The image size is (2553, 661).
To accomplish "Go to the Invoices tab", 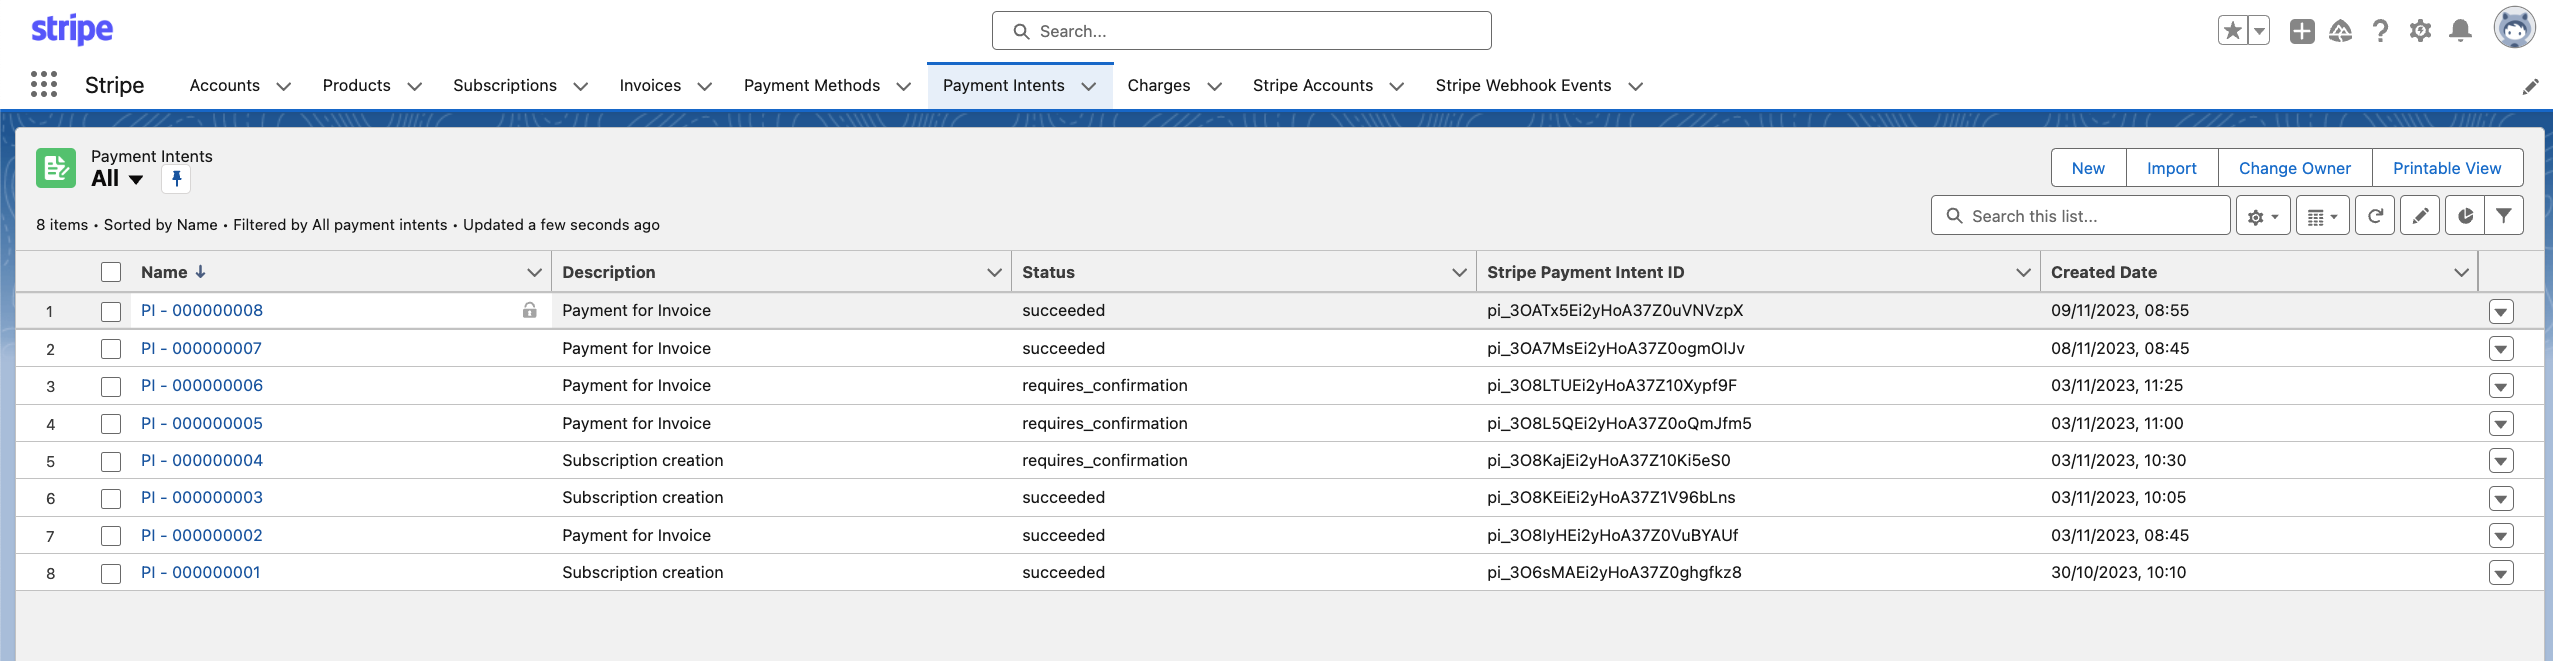I will pos(650,86).
